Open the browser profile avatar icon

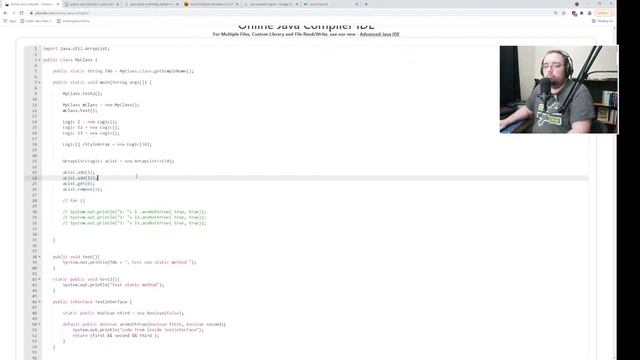point(589,13)
